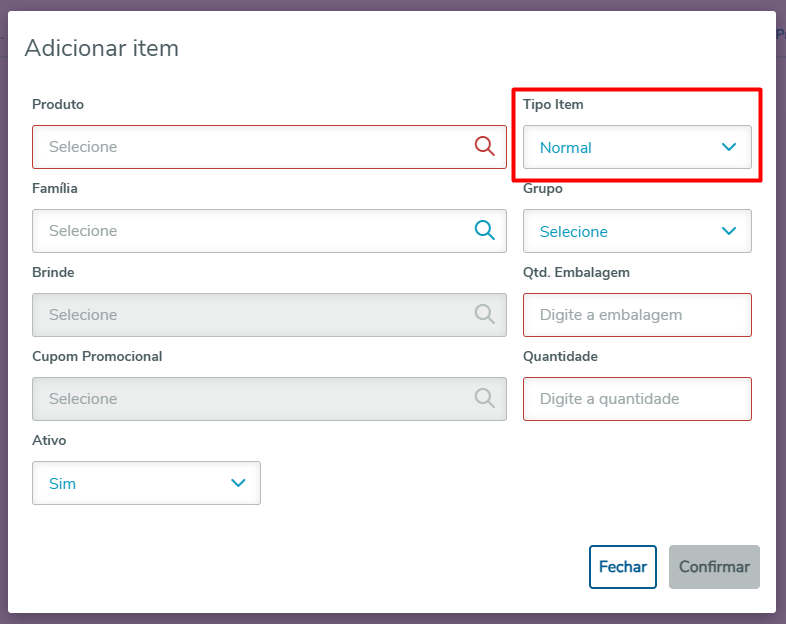Click the "Normal" value in Tipo Item

[x=566, y=148]
